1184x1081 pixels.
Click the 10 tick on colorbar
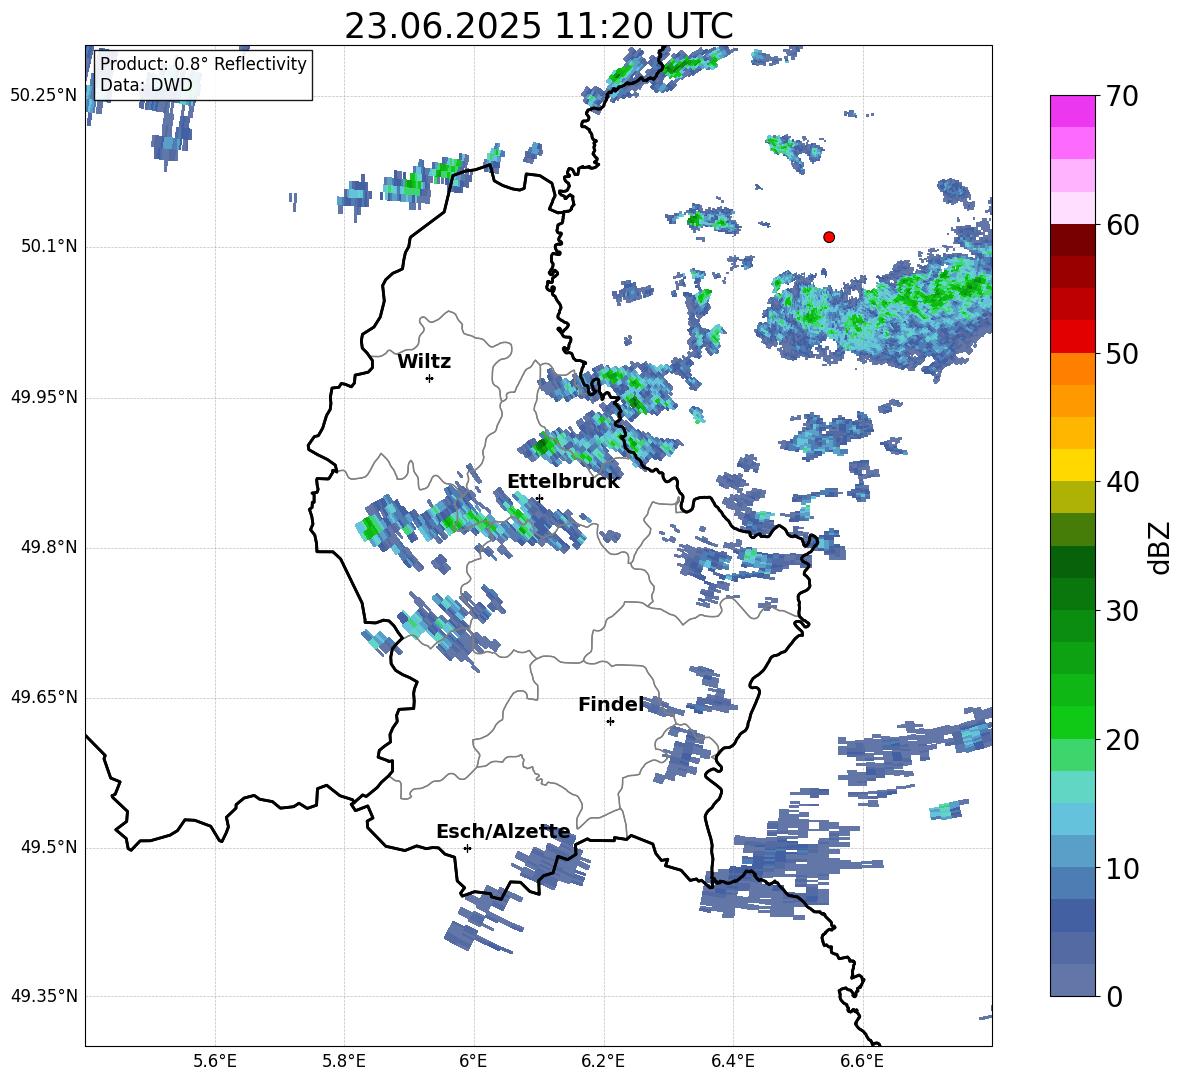point(1122,868)
